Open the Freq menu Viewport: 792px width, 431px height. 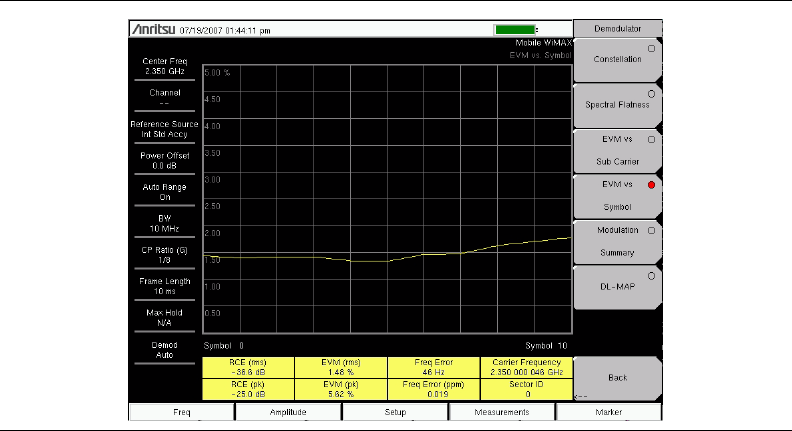pos(183,411)
